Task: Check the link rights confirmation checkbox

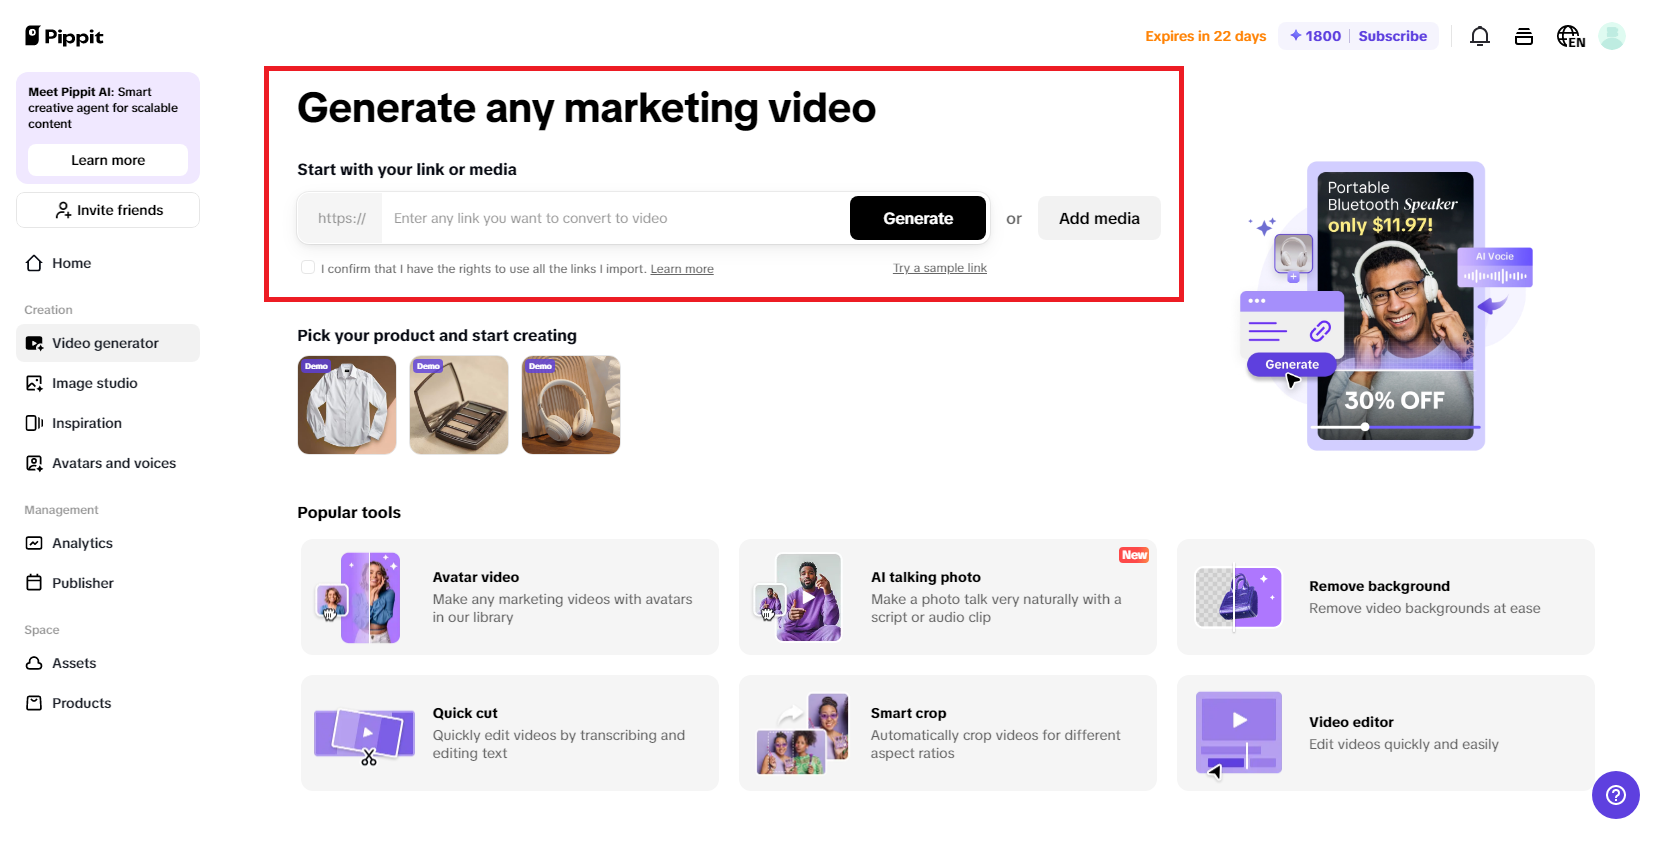Action: [308, 268]
